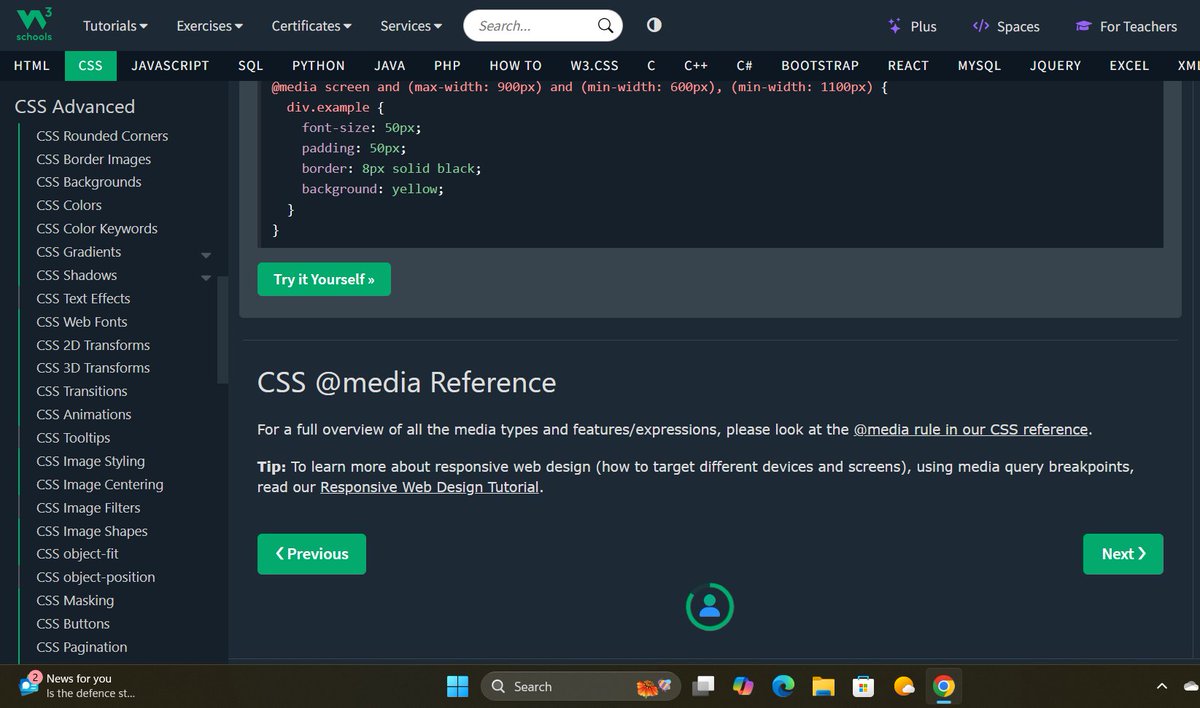Screen dimensions: 1200x708
Task: Open CSS Web Fonts in sidebar
Action: pos(82,321)
